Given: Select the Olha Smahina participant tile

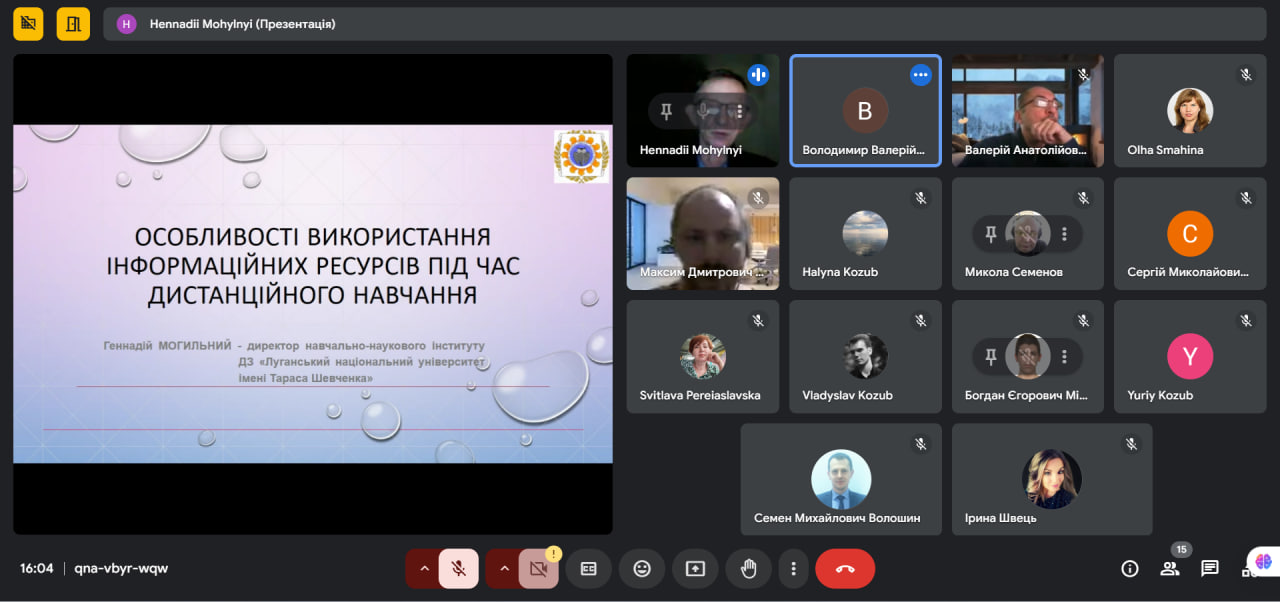Looking at the screenshot, I should (x=1190, y=110).
